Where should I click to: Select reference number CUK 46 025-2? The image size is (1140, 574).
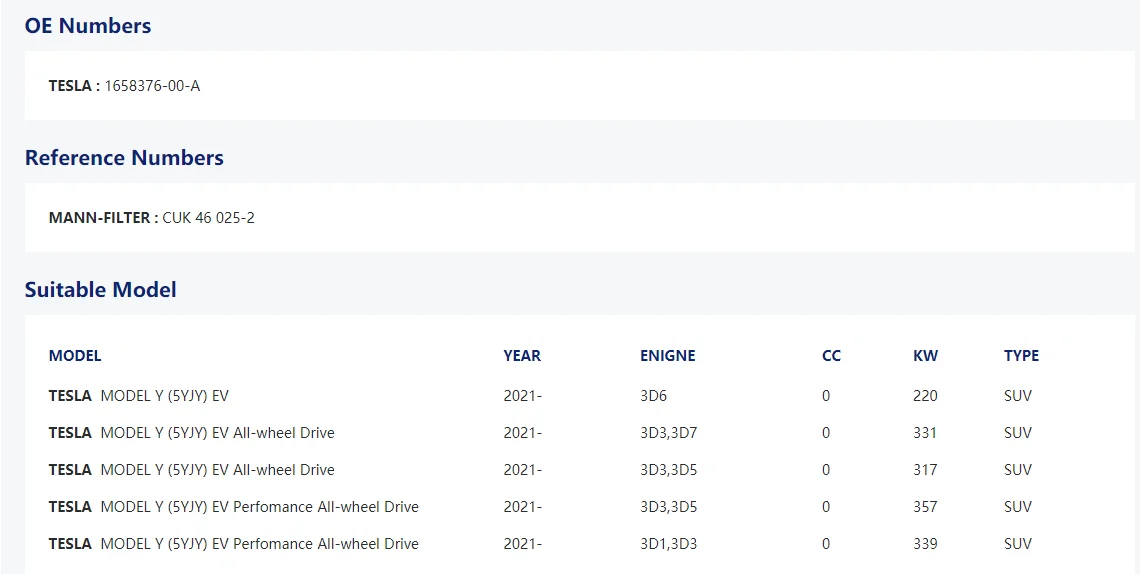(209, 218)
